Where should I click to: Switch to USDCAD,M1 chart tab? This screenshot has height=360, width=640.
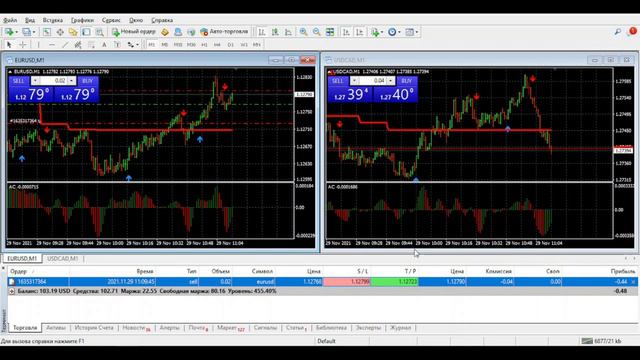click(x=62, y=258)
